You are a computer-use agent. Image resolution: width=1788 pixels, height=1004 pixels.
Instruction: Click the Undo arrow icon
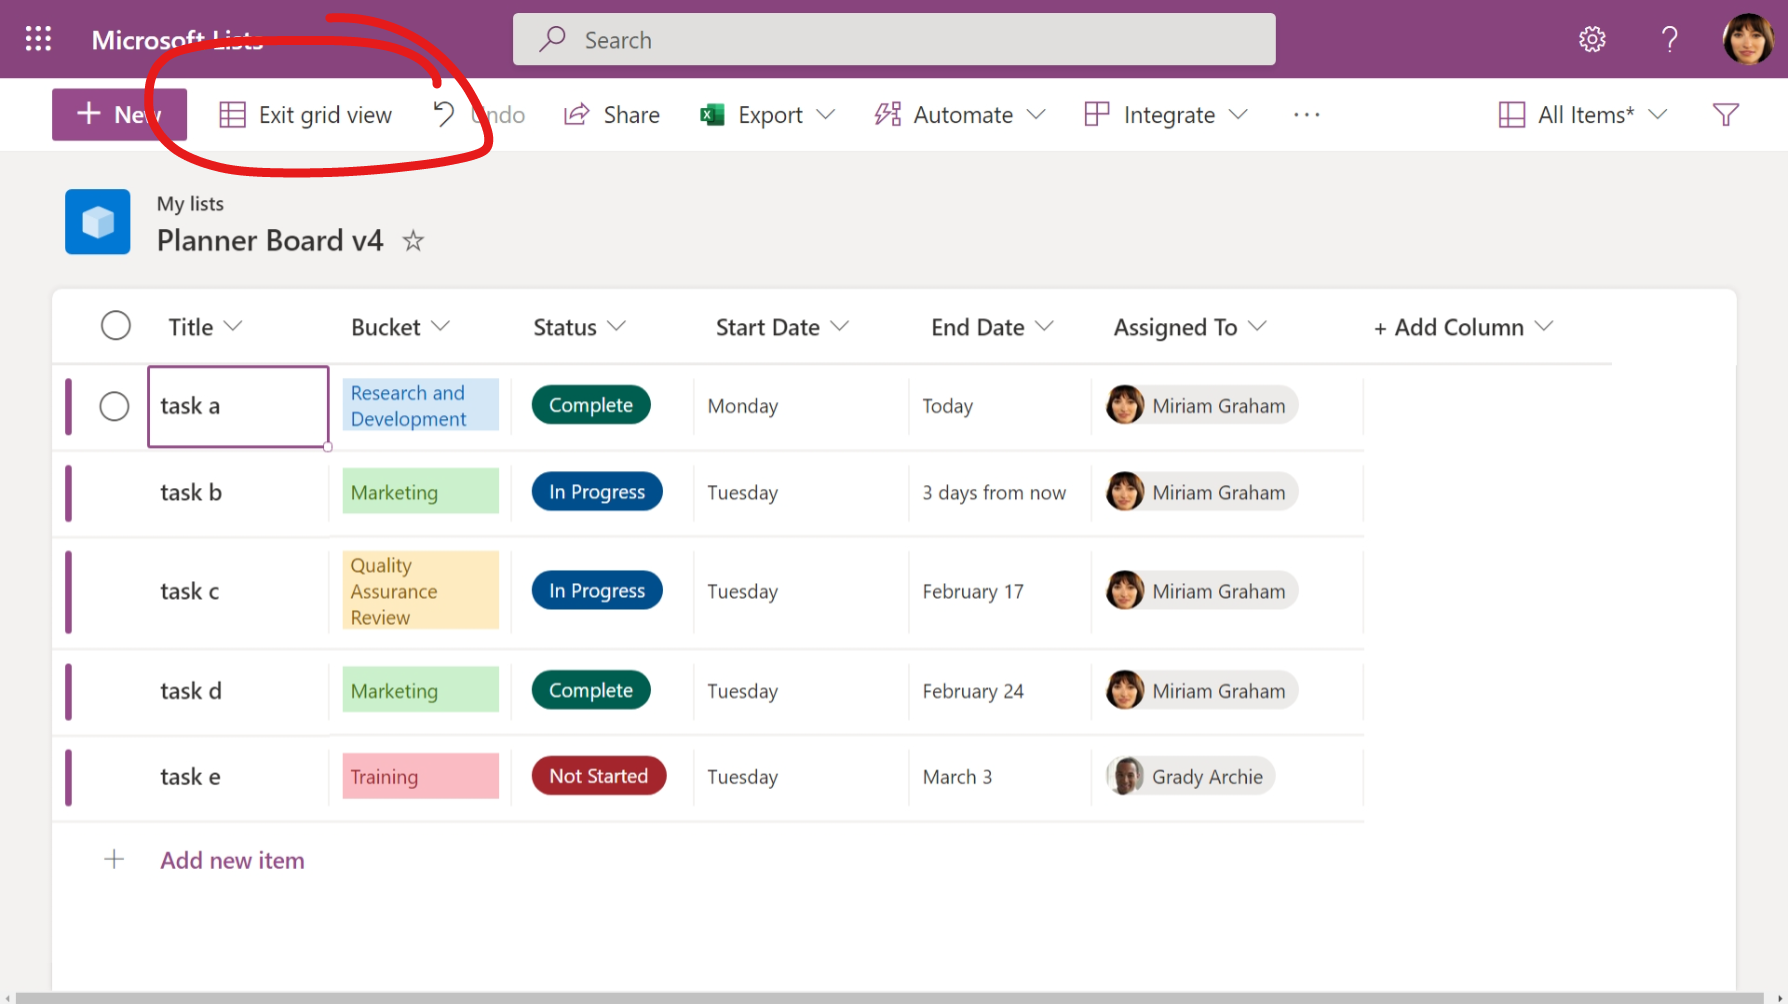tap(444, 114)
